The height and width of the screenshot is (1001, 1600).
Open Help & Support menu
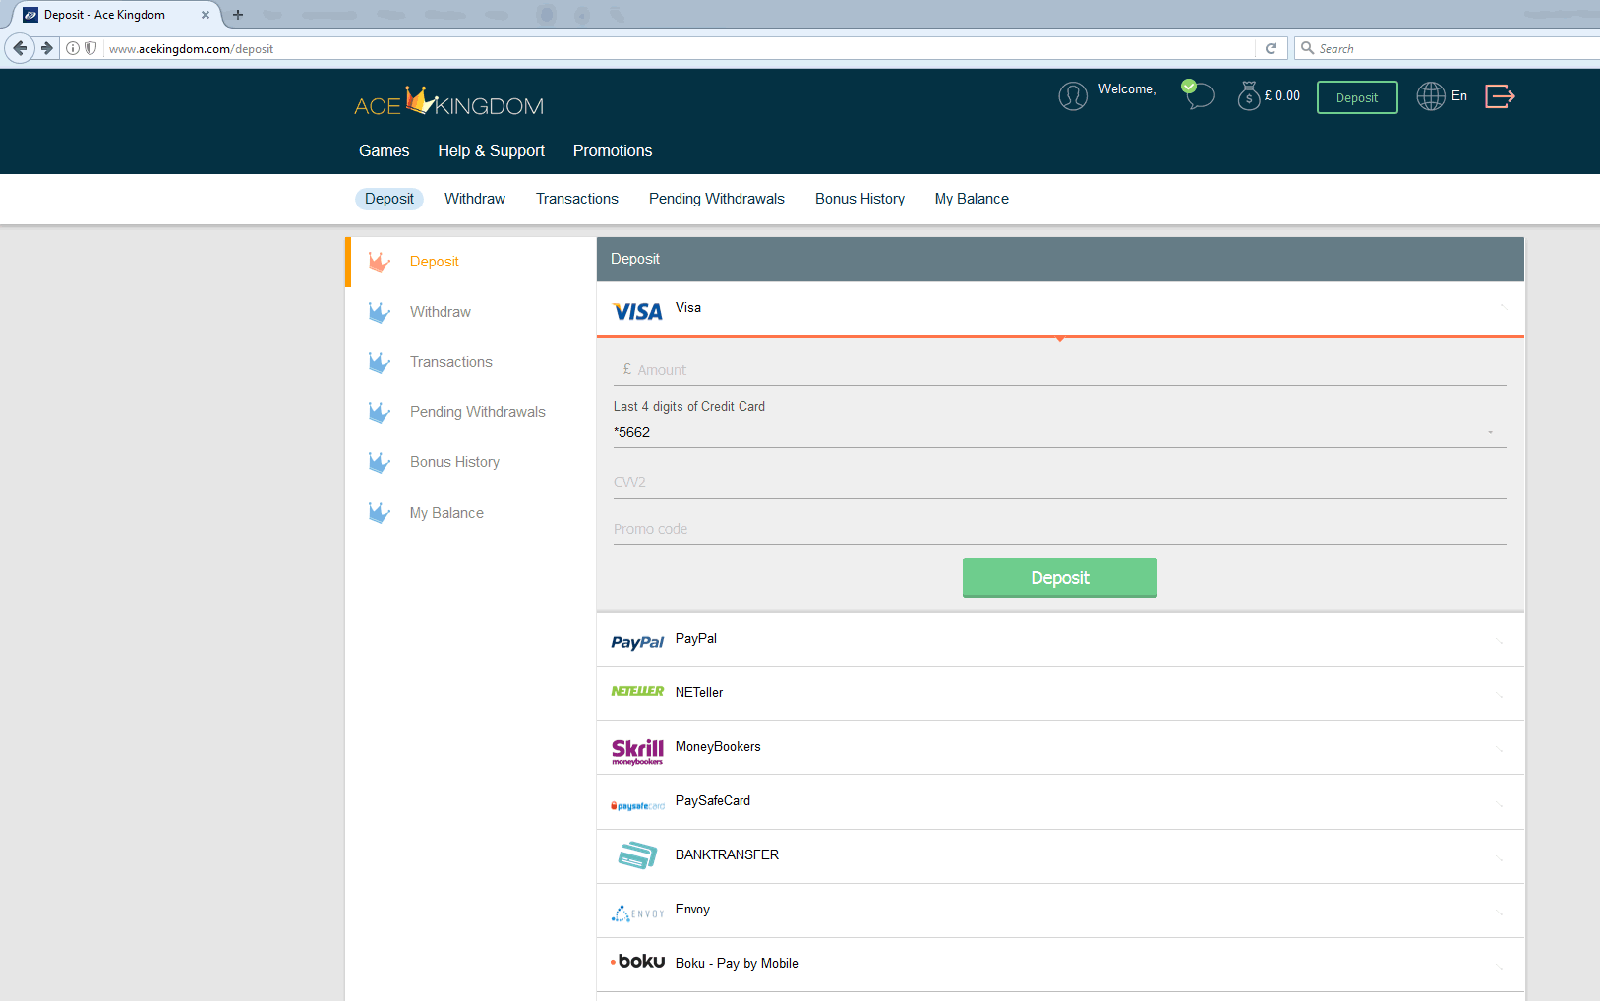pos(491,151)
